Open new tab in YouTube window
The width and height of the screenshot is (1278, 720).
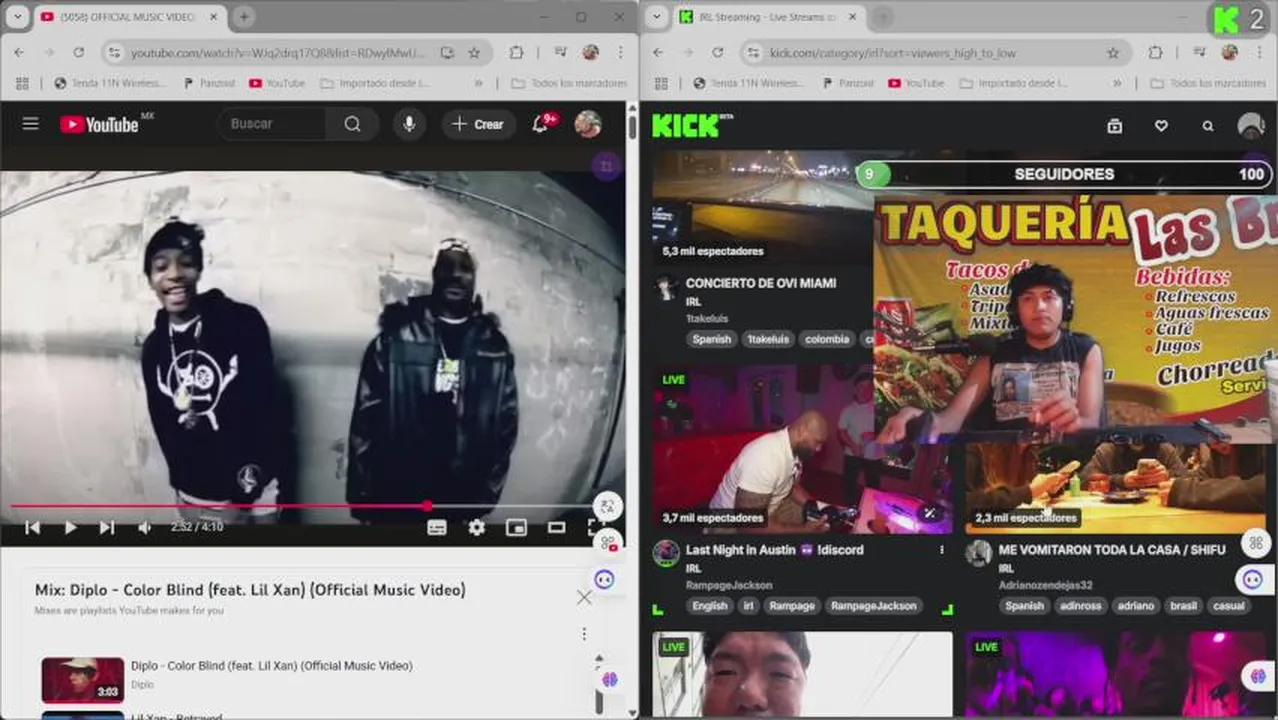pyautogui.click(x=244, y=17)
